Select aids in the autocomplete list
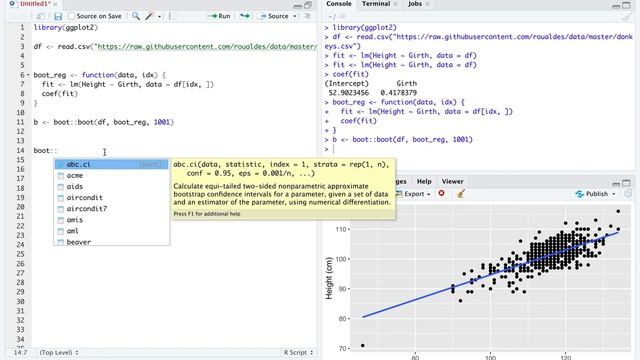Image resolution: width=640 pixels, height=360 pixels. coord(112,187)
